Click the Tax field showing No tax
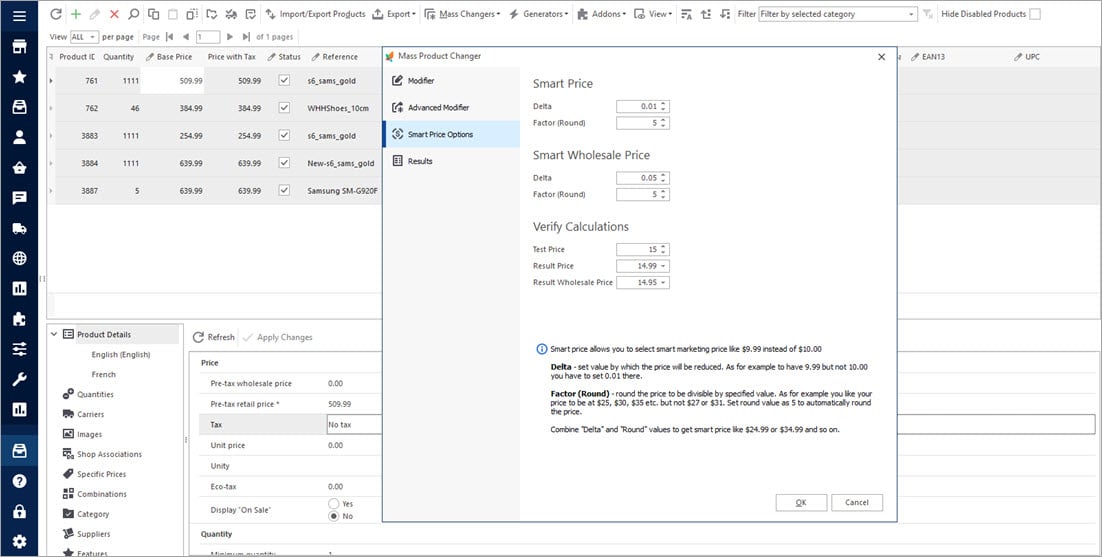1102x557 pixels. coord(711,424)
